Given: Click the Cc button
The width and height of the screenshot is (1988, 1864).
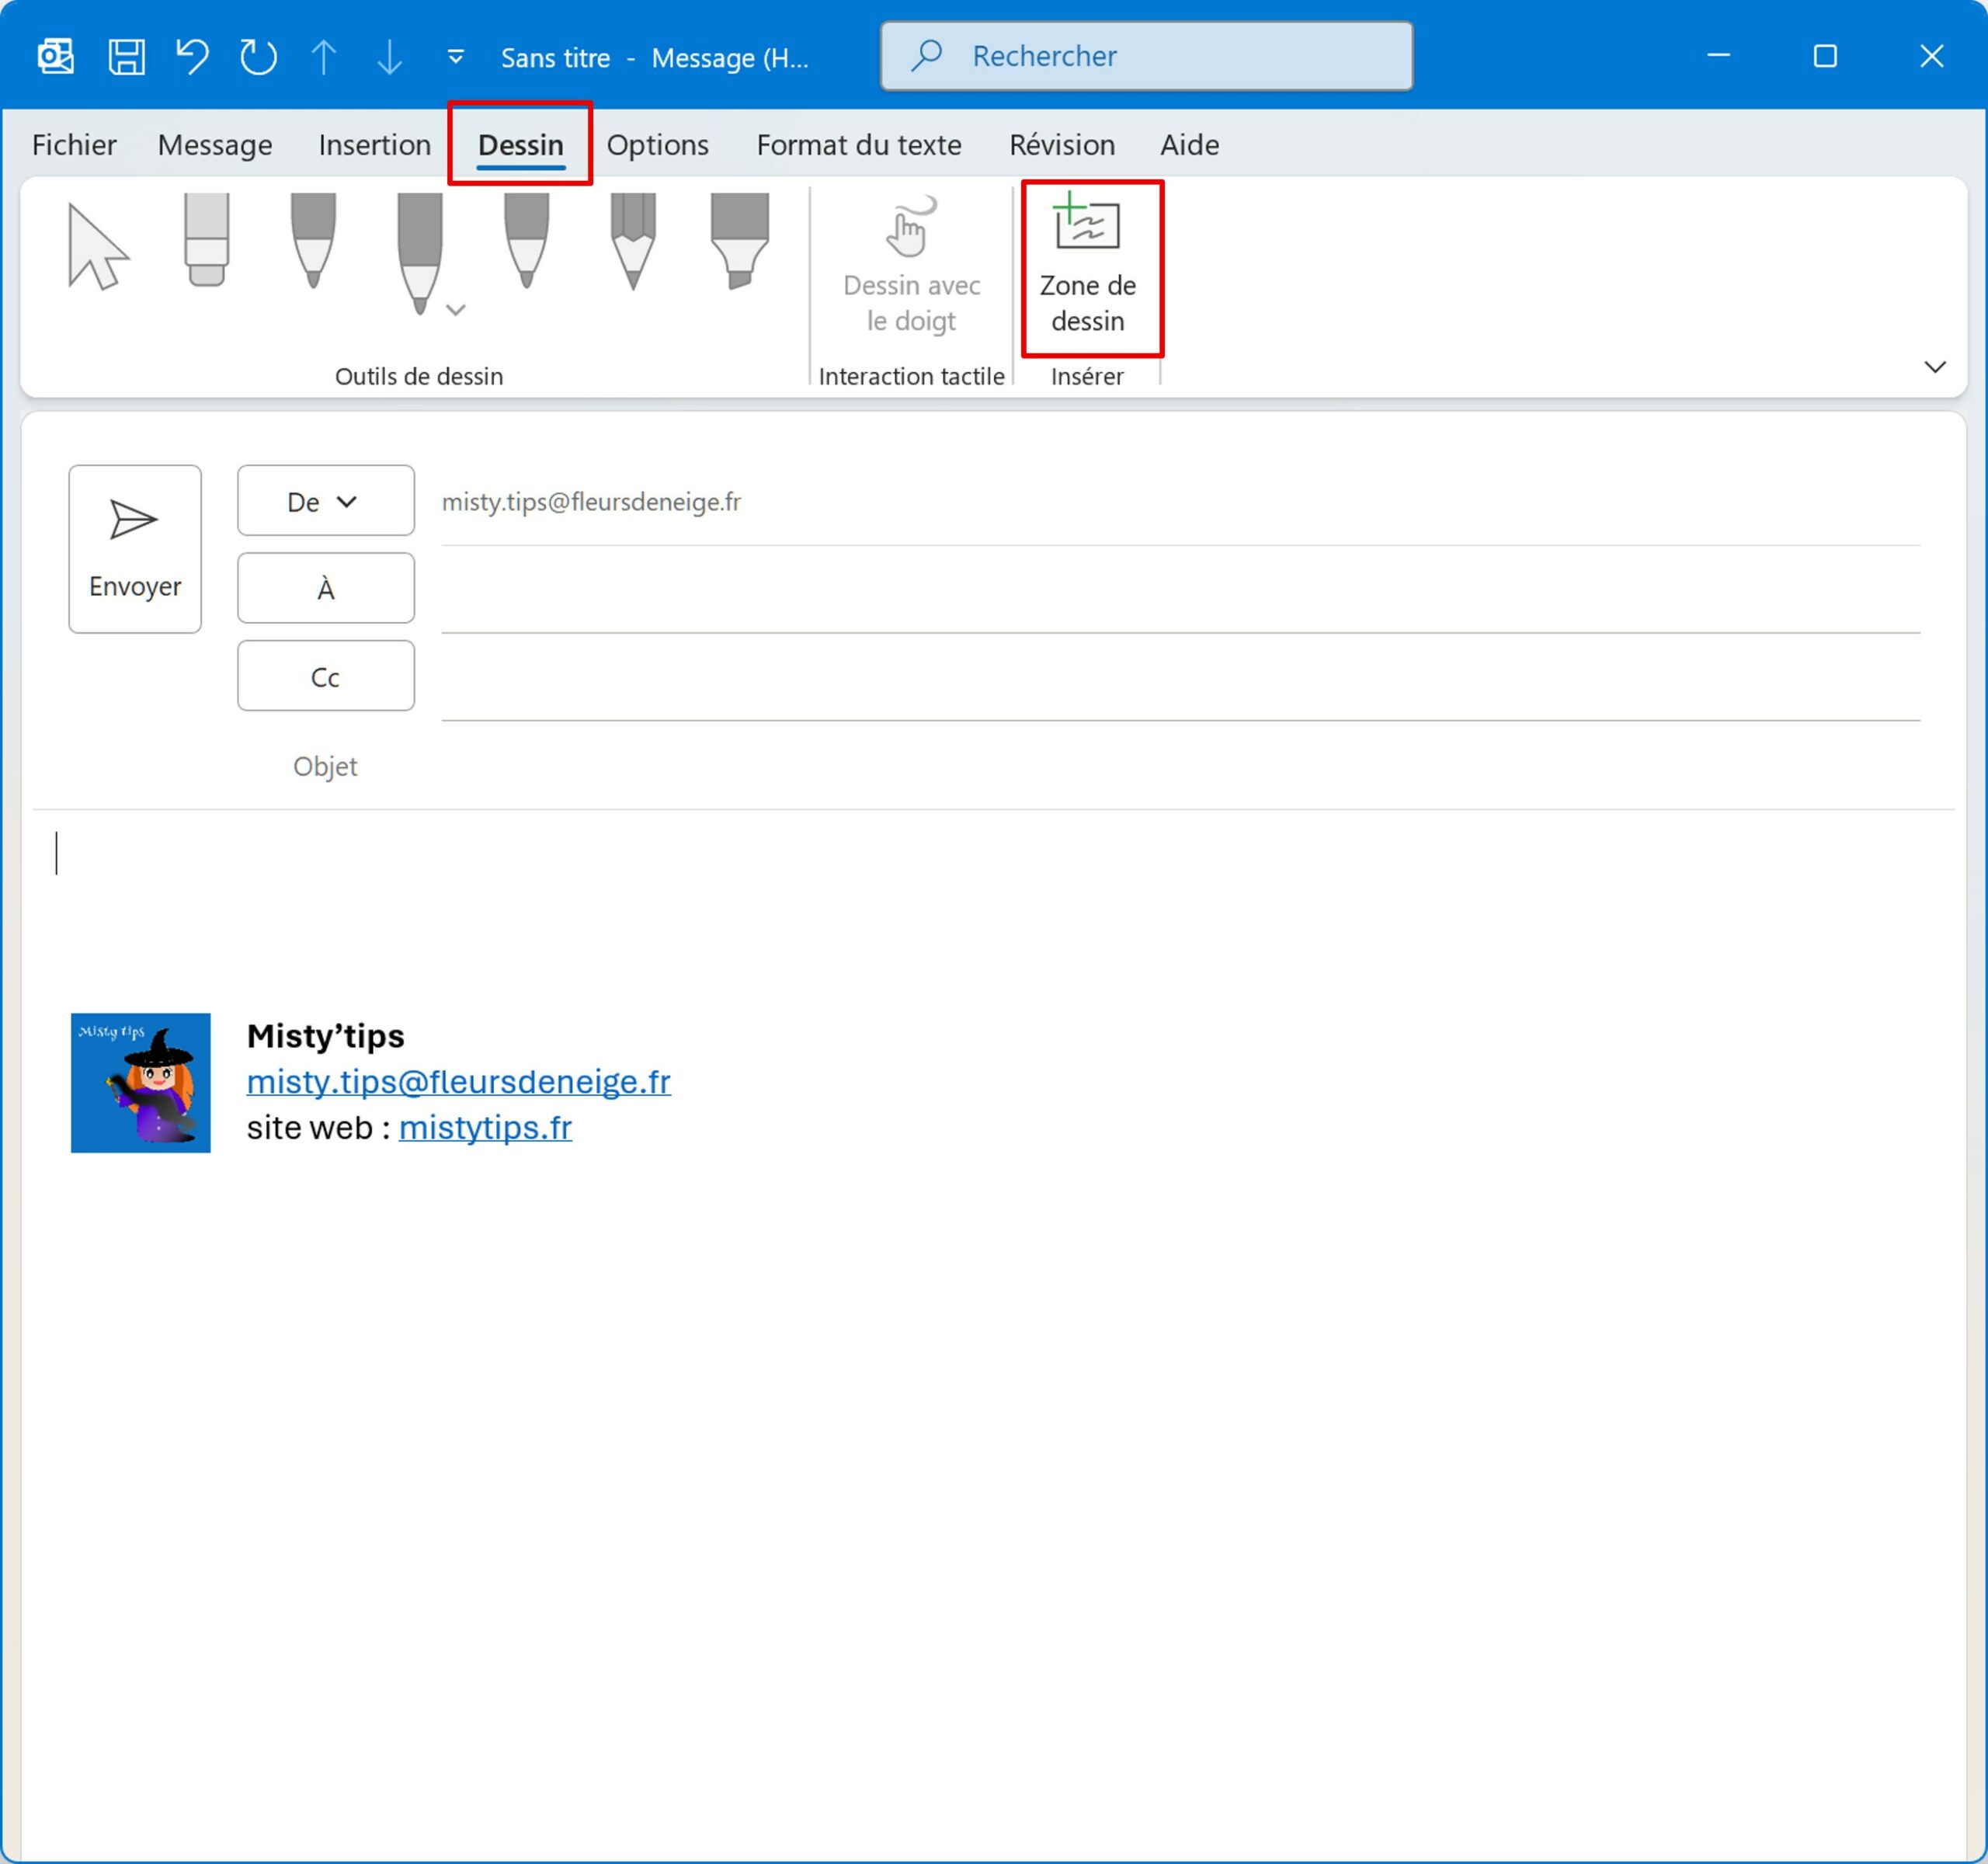Looking at the screenshot, I should pyautogui.click(x=325, y=676).
